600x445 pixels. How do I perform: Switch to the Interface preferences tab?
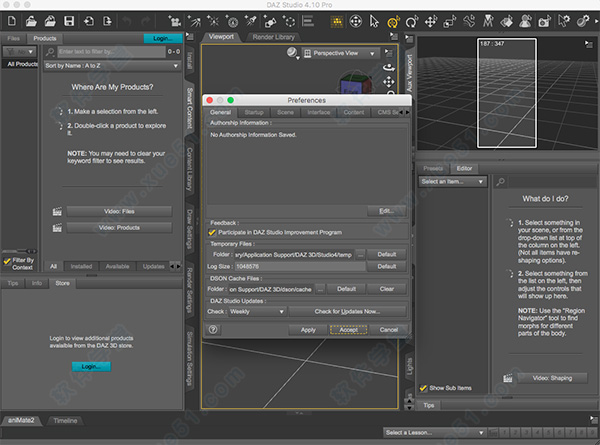pos(319,112)
